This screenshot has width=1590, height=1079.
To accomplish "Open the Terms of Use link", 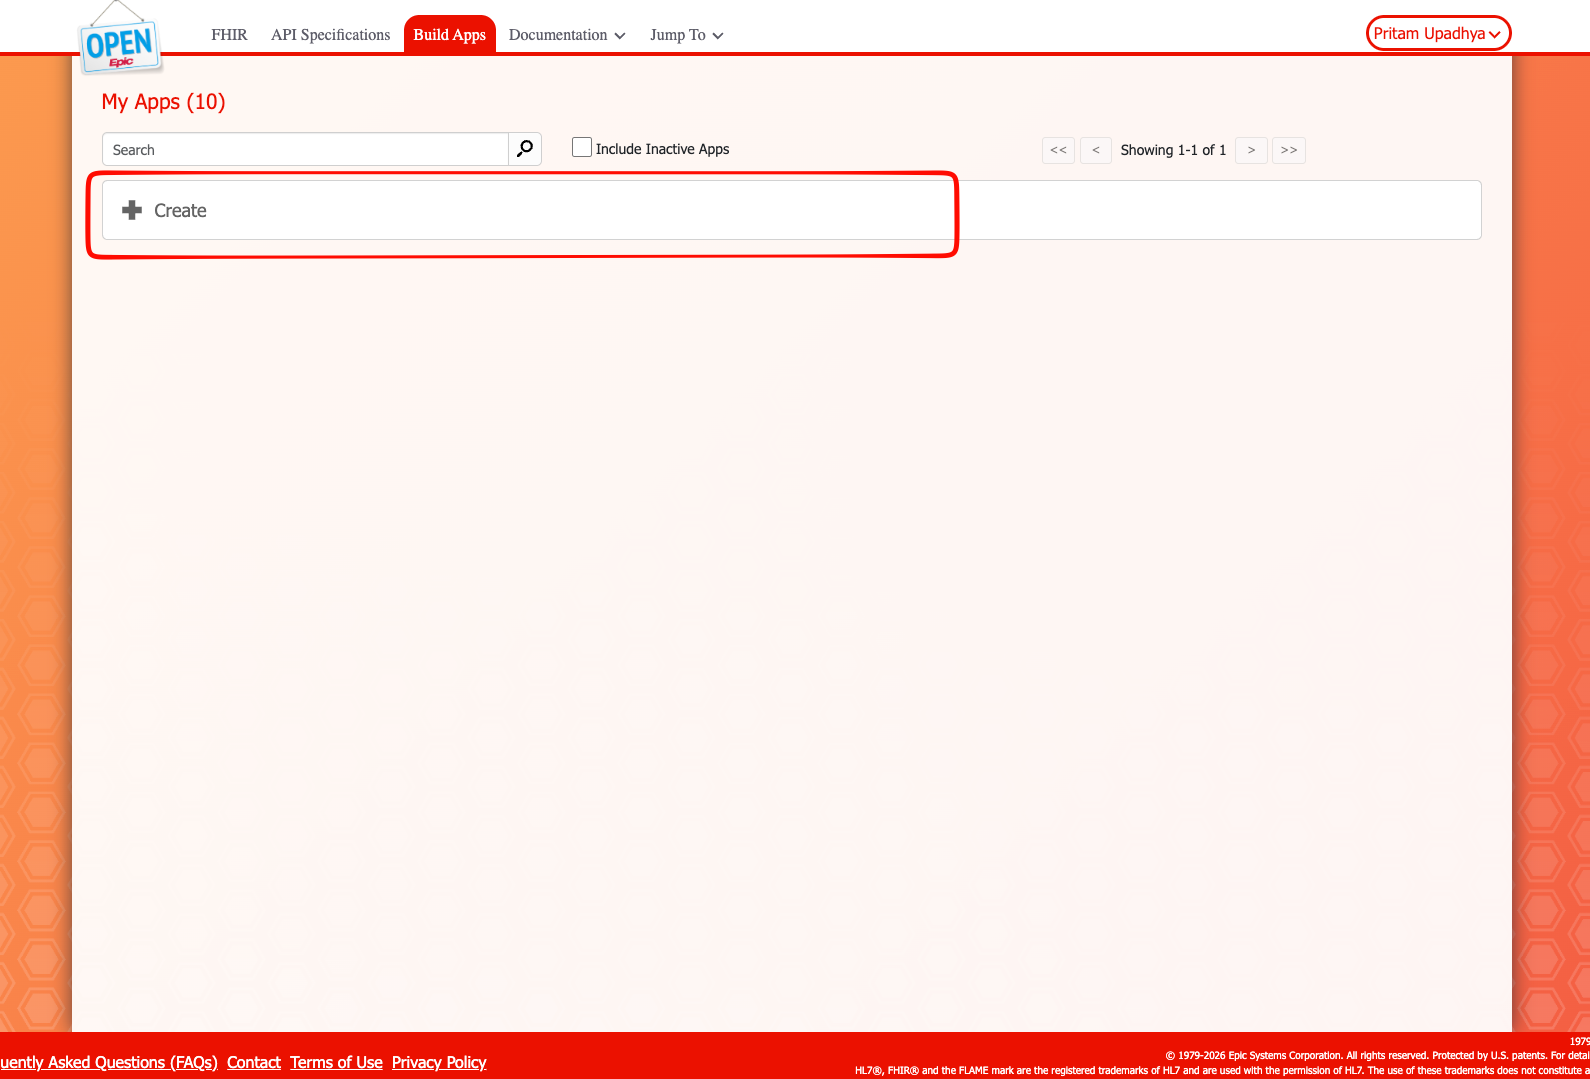I will pos(336,1062).
